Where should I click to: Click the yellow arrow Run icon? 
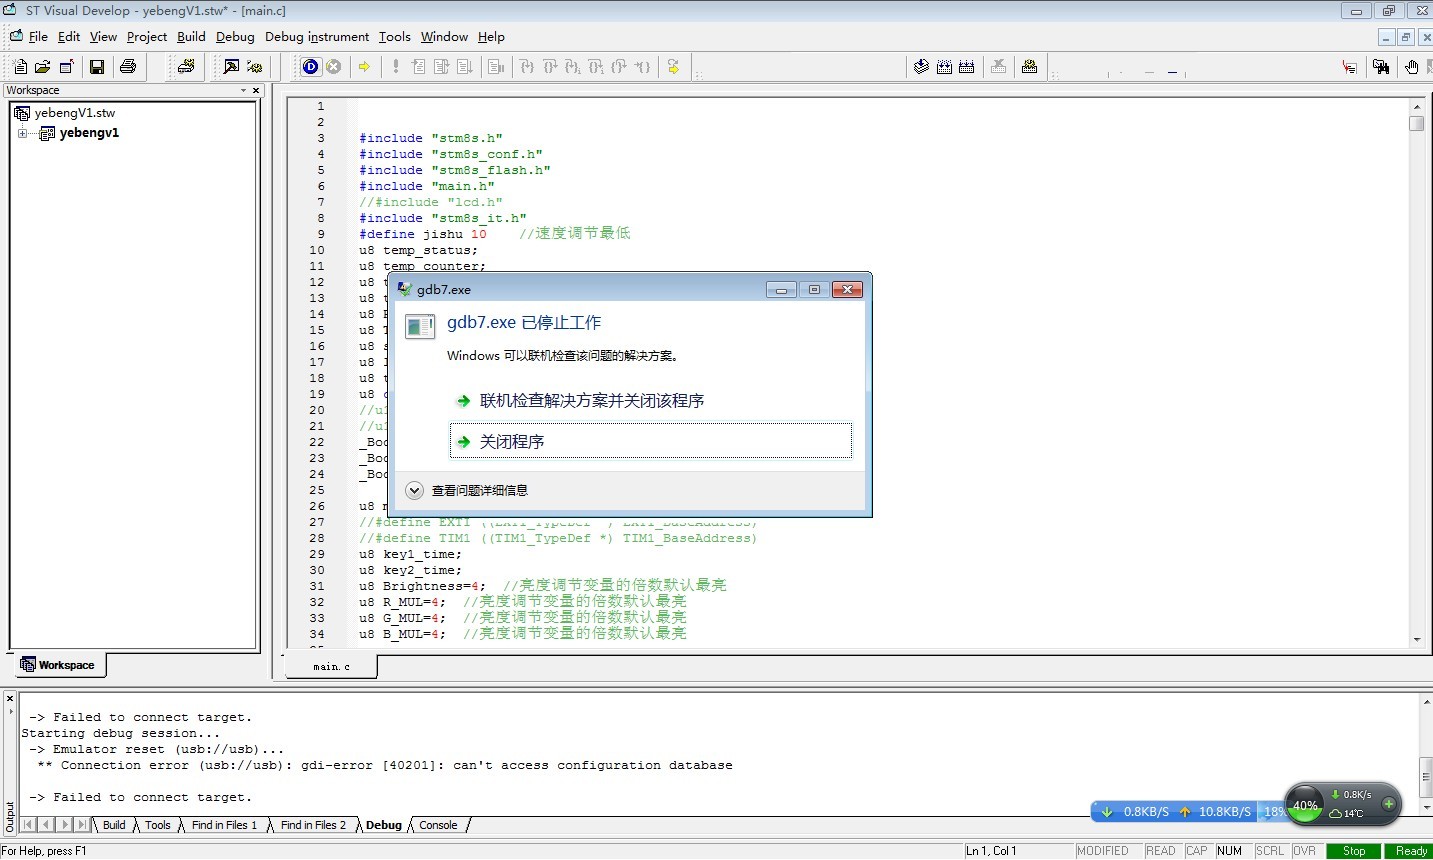tap(365, 67)
